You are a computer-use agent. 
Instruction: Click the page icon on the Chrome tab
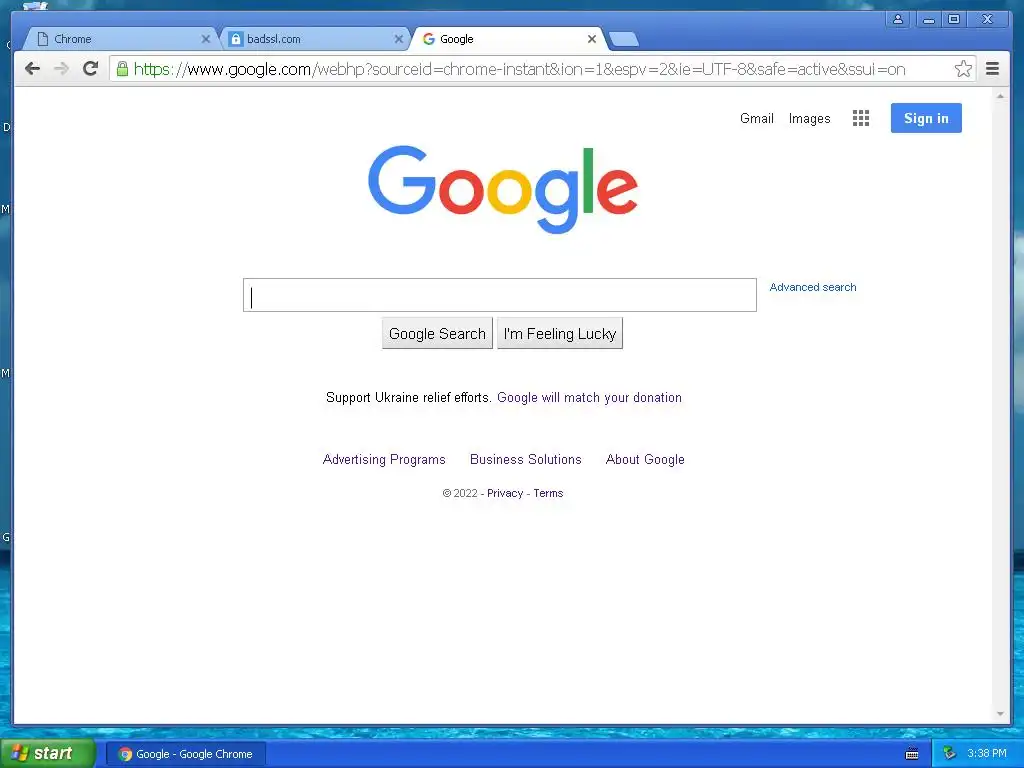43,39
